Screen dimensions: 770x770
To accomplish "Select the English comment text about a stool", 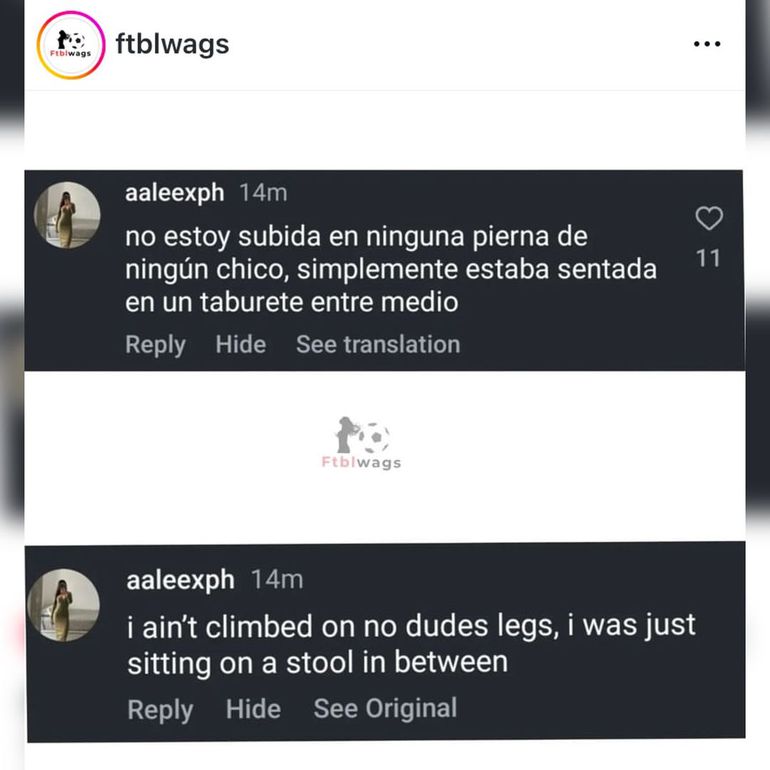I will point(410,644).
